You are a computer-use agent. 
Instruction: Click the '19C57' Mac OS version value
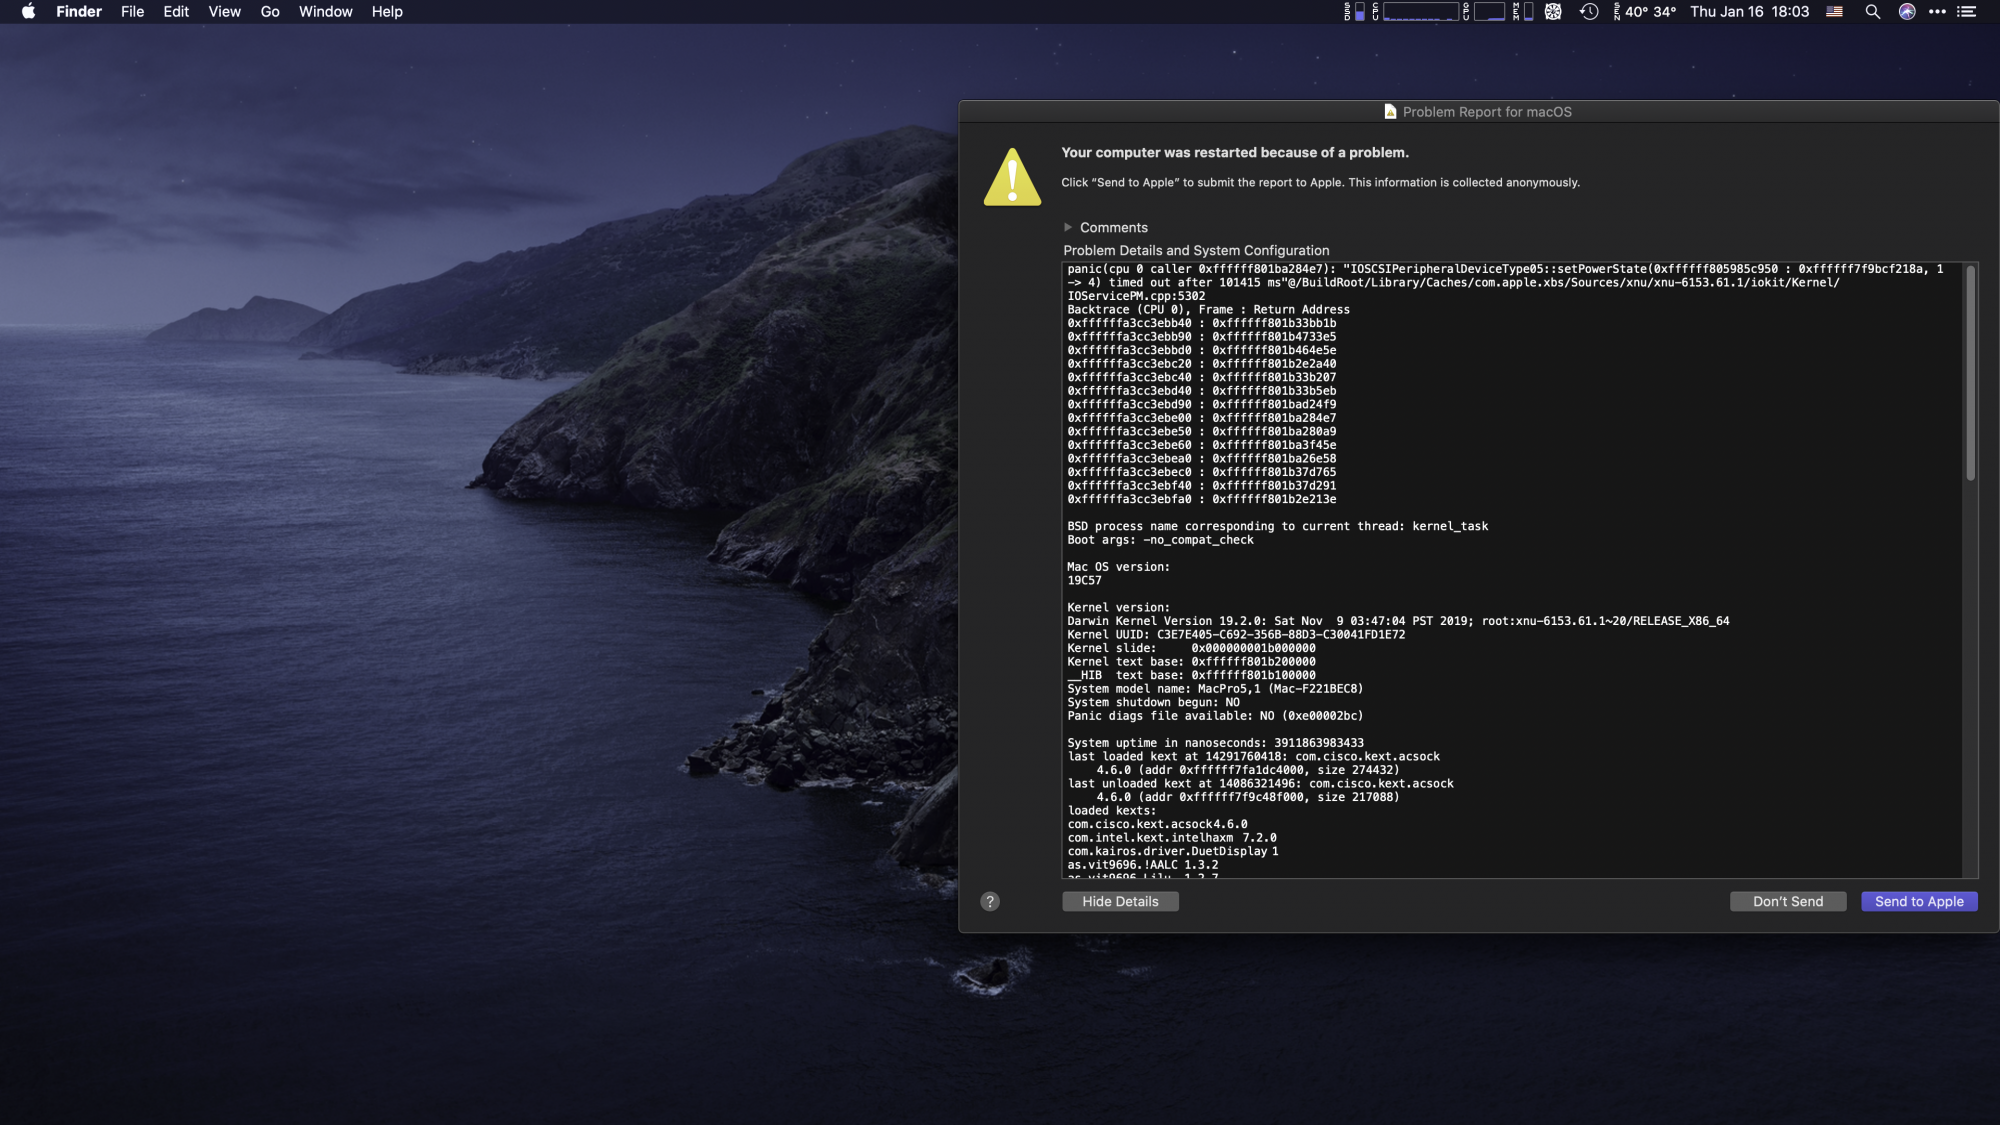point(1084,580)
